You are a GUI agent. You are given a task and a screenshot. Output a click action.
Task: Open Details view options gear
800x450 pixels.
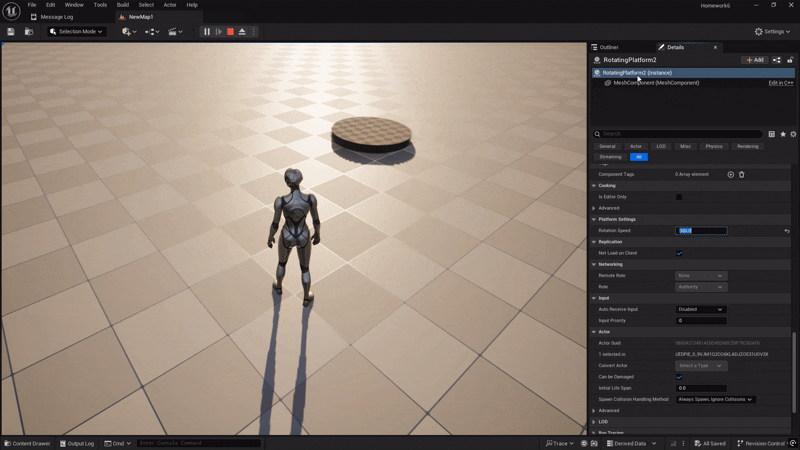click(x=793, y=134)
